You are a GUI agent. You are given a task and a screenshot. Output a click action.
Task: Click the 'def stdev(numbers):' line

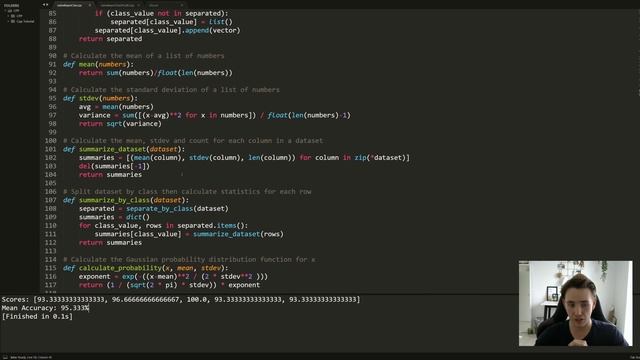click(x=100, y=98)
